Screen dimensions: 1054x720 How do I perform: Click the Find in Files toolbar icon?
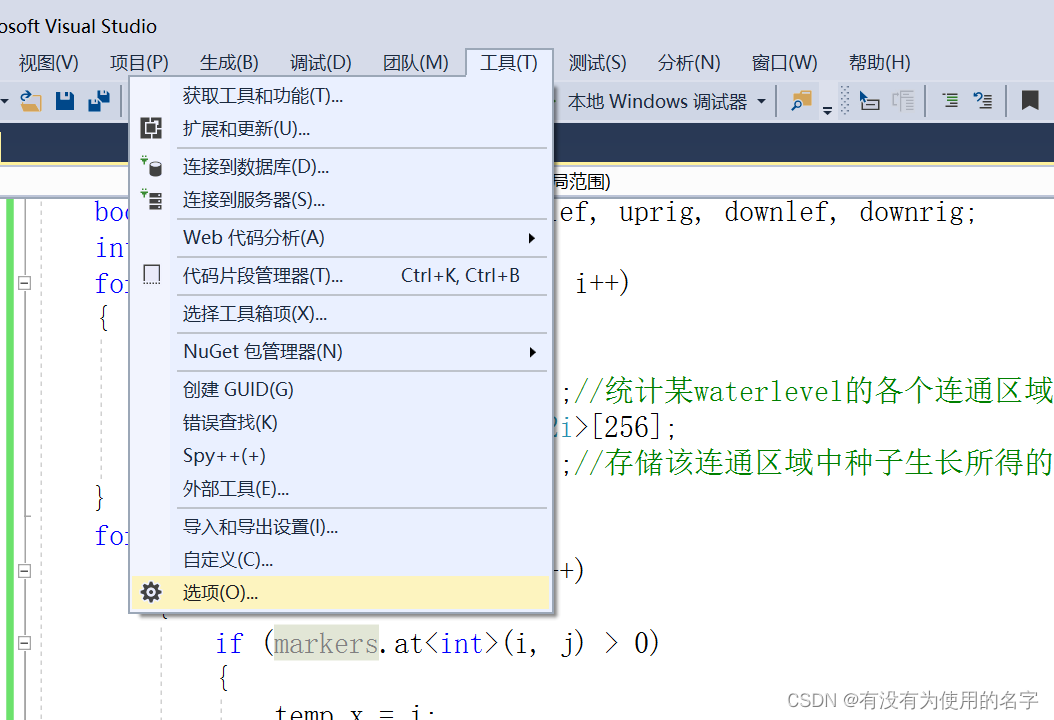pyautogui.click(x=801, y=101)
